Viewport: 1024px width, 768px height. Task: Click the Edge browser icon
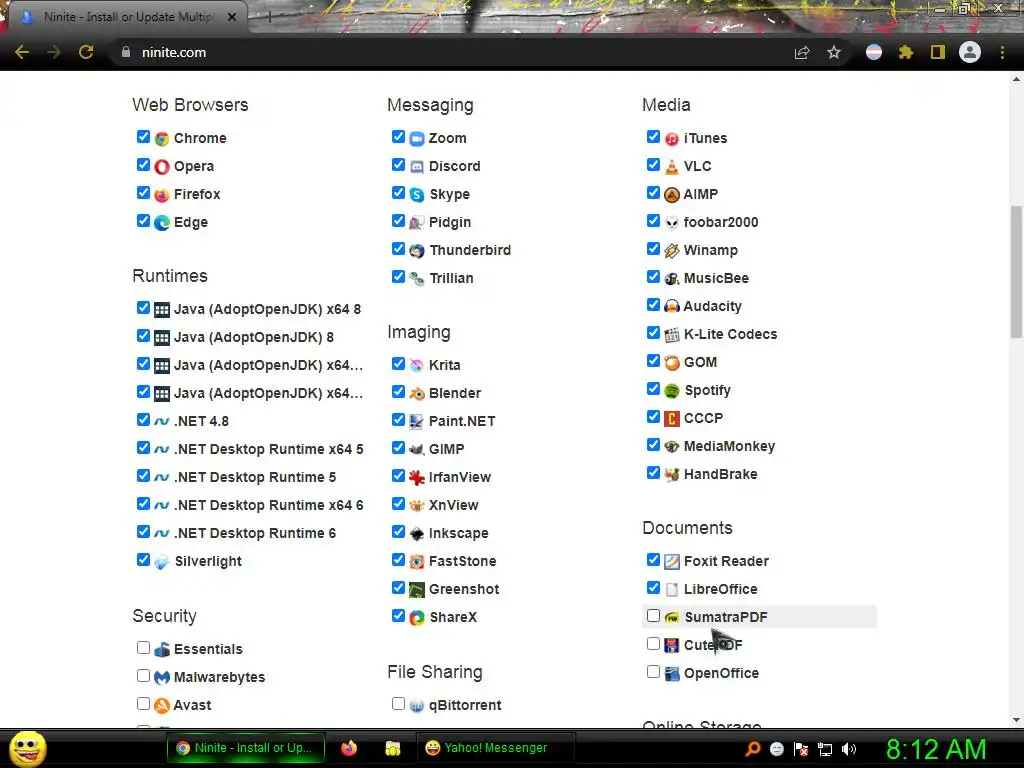(x=162, y=223)
